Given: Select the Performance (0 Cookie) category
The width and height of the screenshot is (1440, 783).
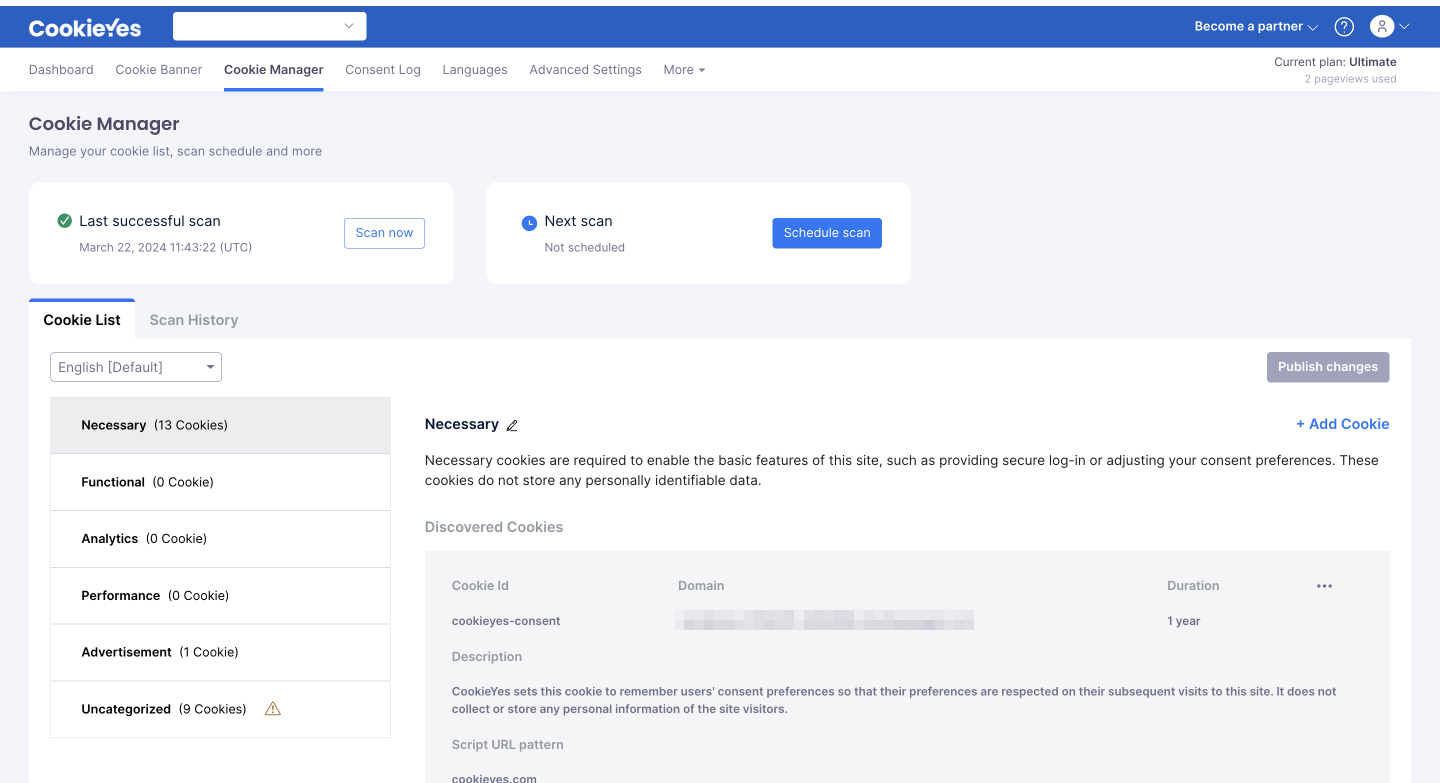Looking at the screenshot, I should tap(220, 596).
